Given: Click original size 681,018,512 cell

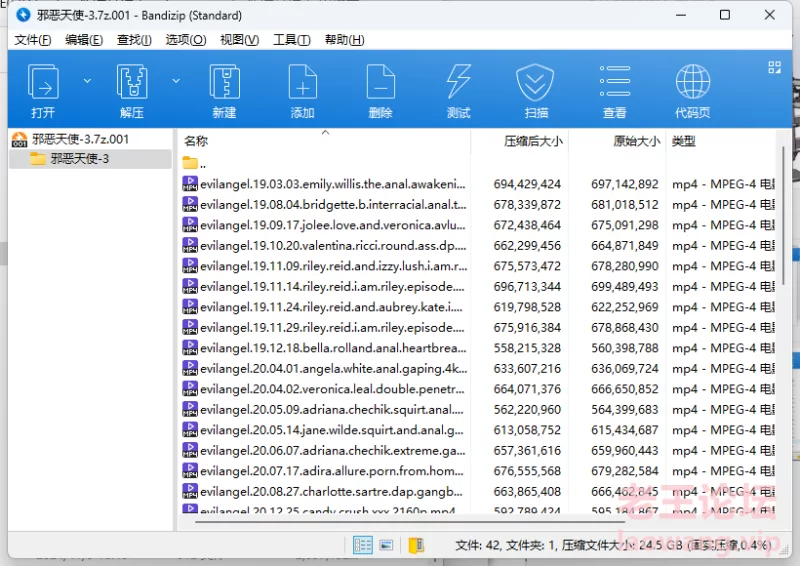Looking at the screenshot, I should pyautogui.click(x=624, y=205).
